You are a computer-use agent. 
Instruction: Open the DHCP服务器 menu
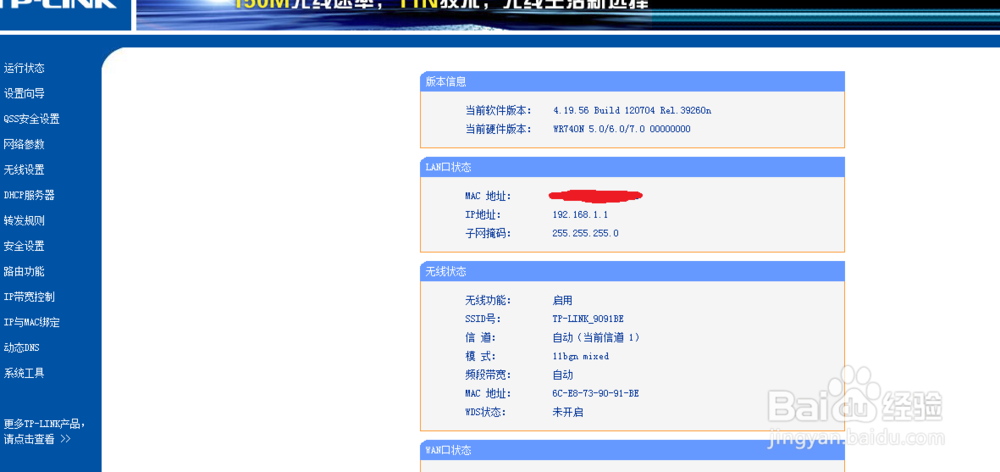pyautogui.click(x=29, y=195)
